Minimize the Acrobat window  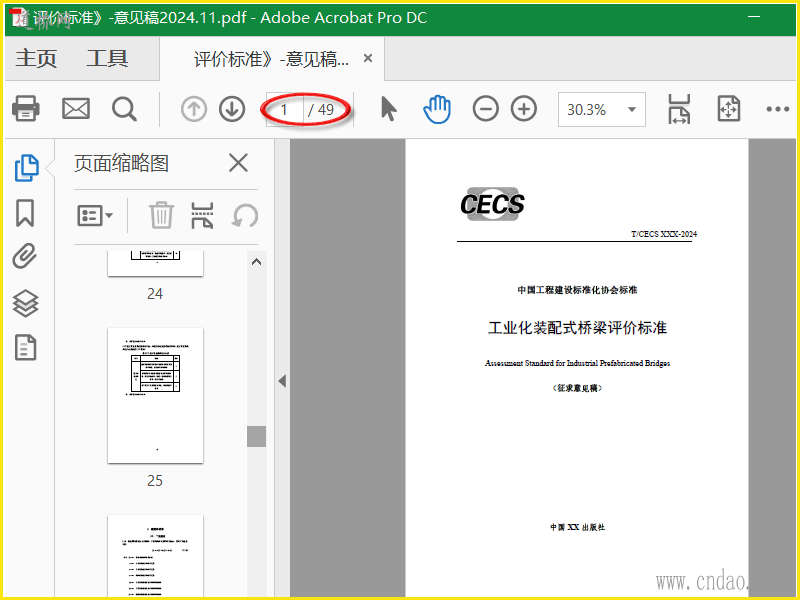point(754,17)
